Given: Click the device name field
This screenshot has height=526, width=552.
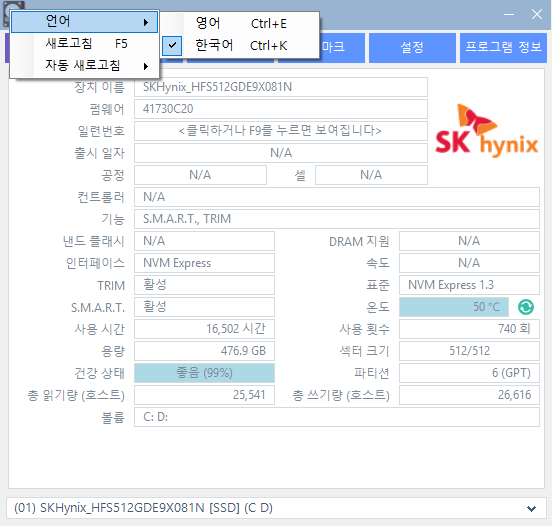Looking at the screenshot, I should [281, 87].
